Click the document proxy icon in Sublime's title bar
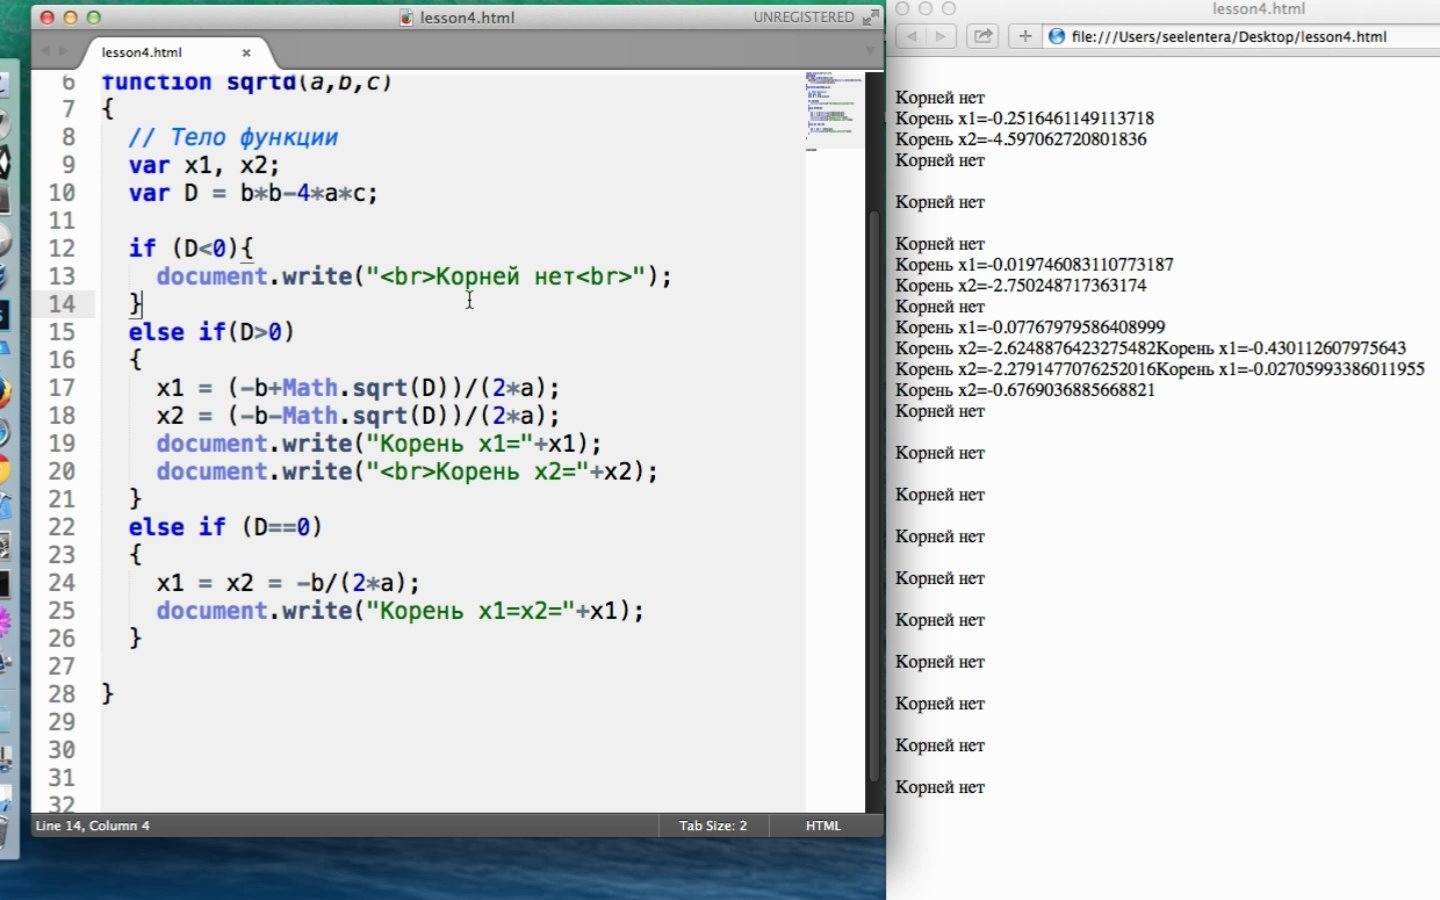This screenshot has width=1440, height=900. point(406,17)
